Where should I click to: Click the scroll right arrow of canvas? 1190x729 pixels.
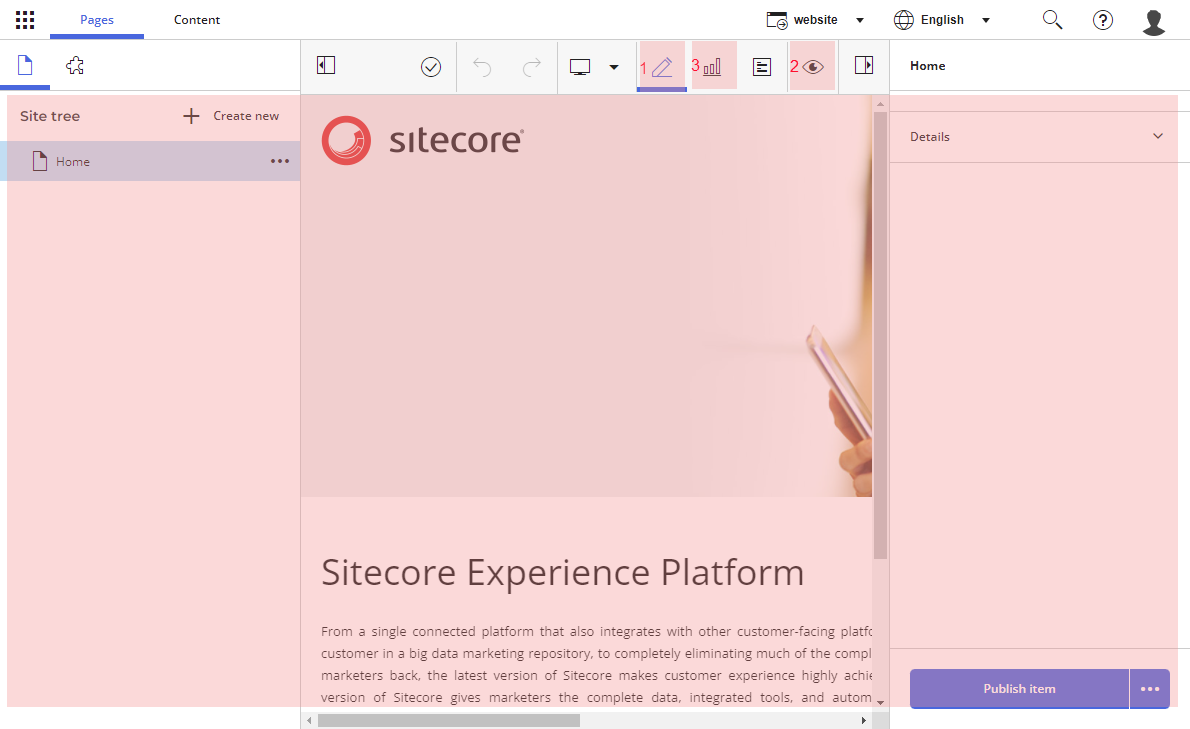coord(864,720)
